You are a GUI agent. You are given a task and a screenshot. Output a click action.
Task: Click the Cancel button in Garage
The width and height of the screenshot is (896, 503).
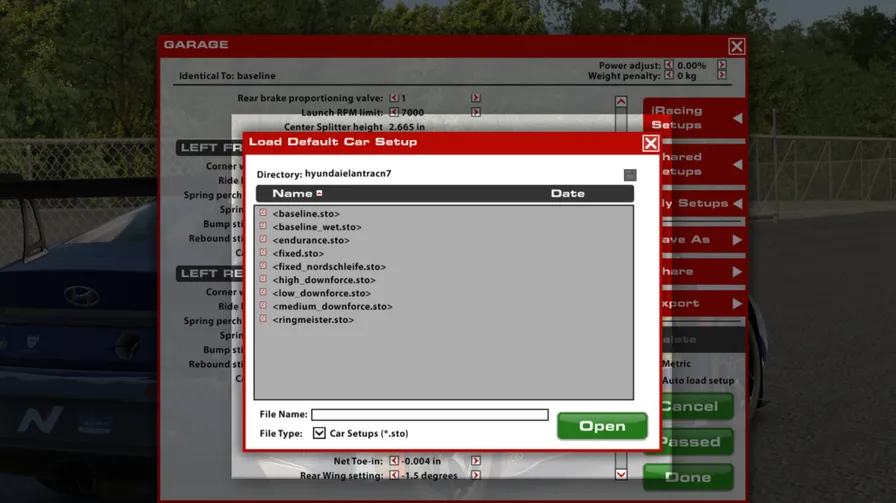pos(697,406)
